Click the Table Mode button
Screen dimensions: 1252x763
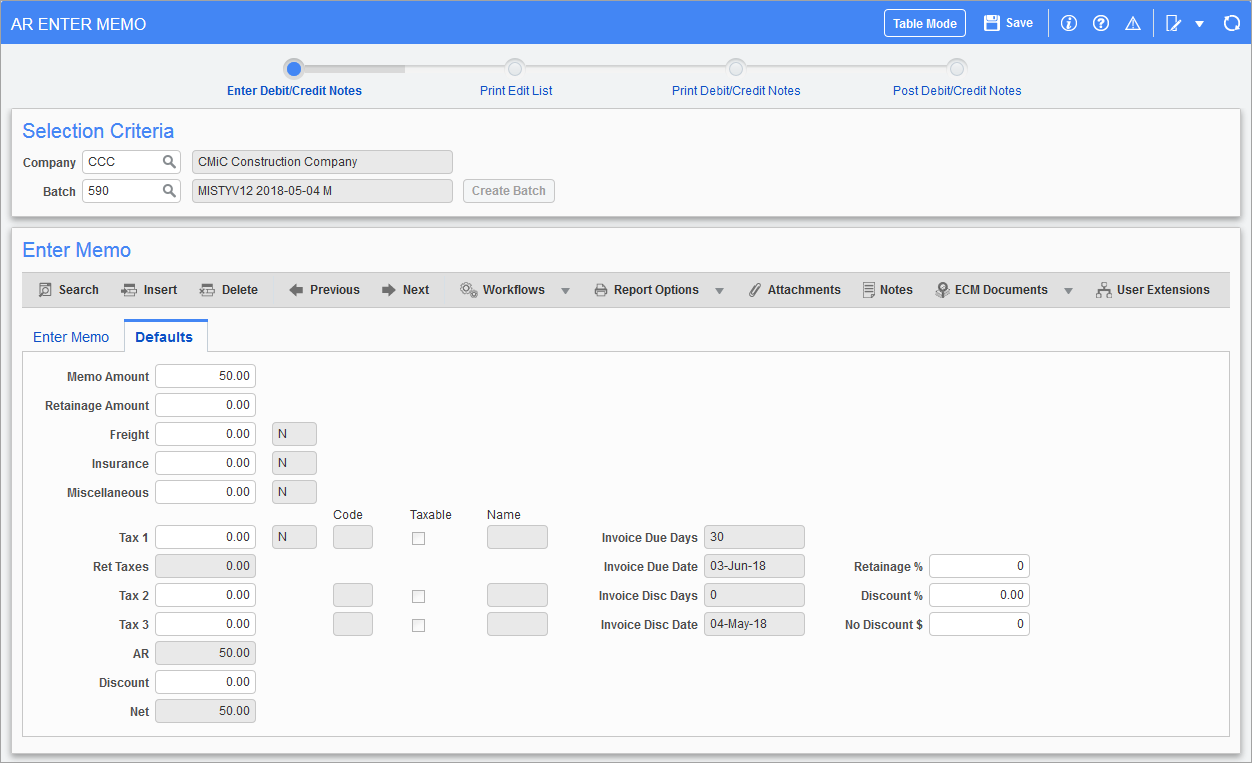coord(924,23)
